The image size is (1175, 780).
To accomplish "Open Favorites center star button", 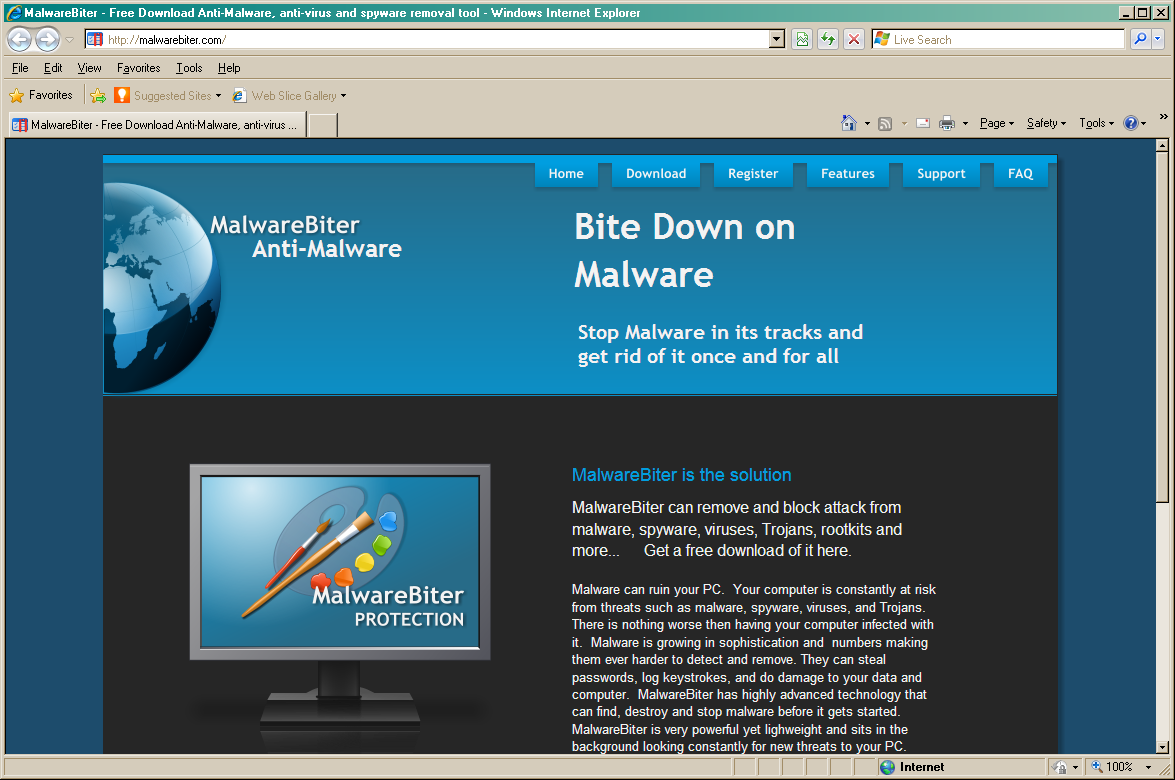I will [40, 95].
